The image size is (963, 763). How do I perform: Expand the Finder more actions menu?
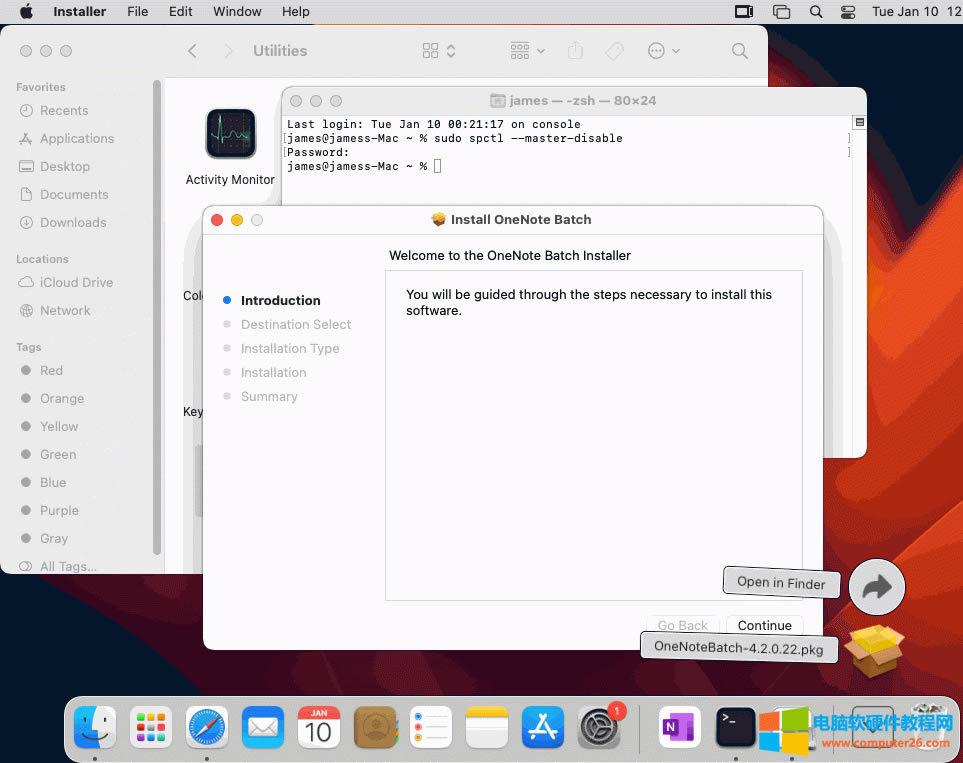(x=663, y=51)
